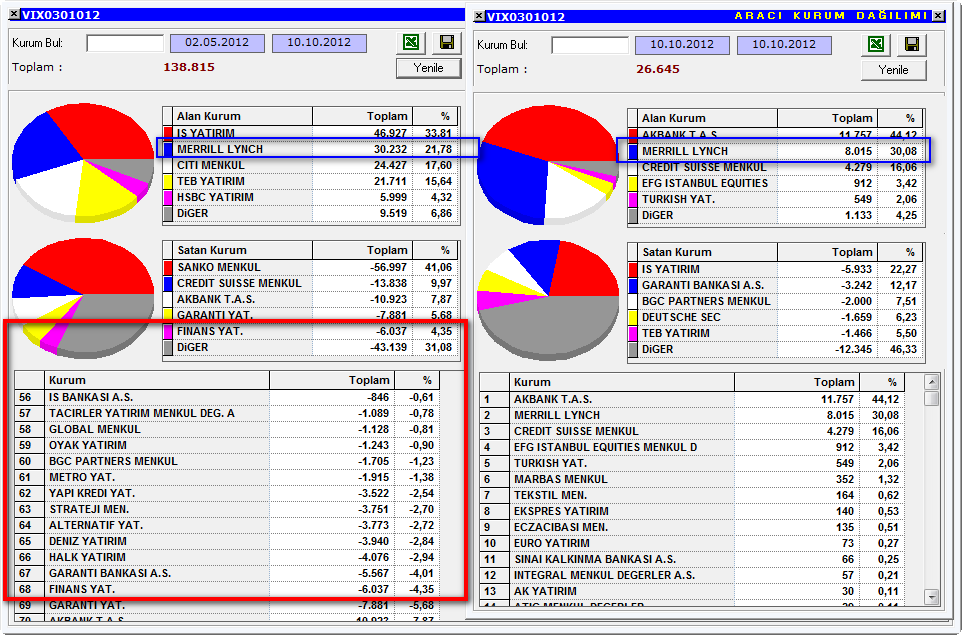
Task: Click scrollbar down arrow in right Kurum list
Action: click(931, 596)
